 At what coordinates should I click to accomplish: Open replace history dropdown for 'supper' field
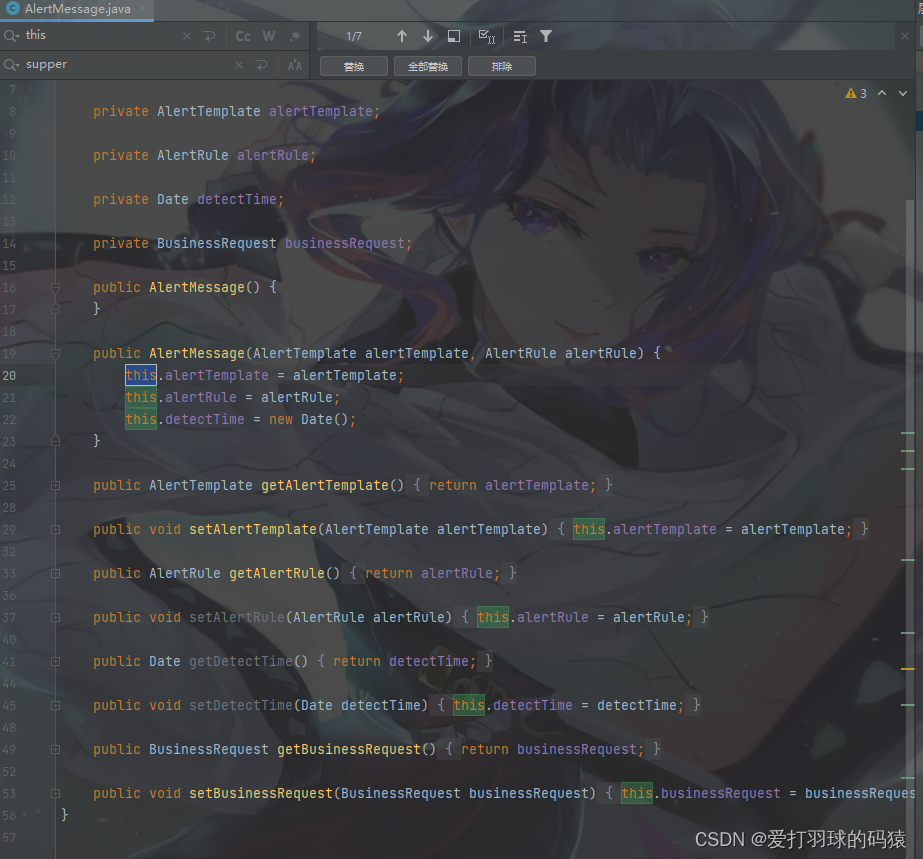point(11,65)
